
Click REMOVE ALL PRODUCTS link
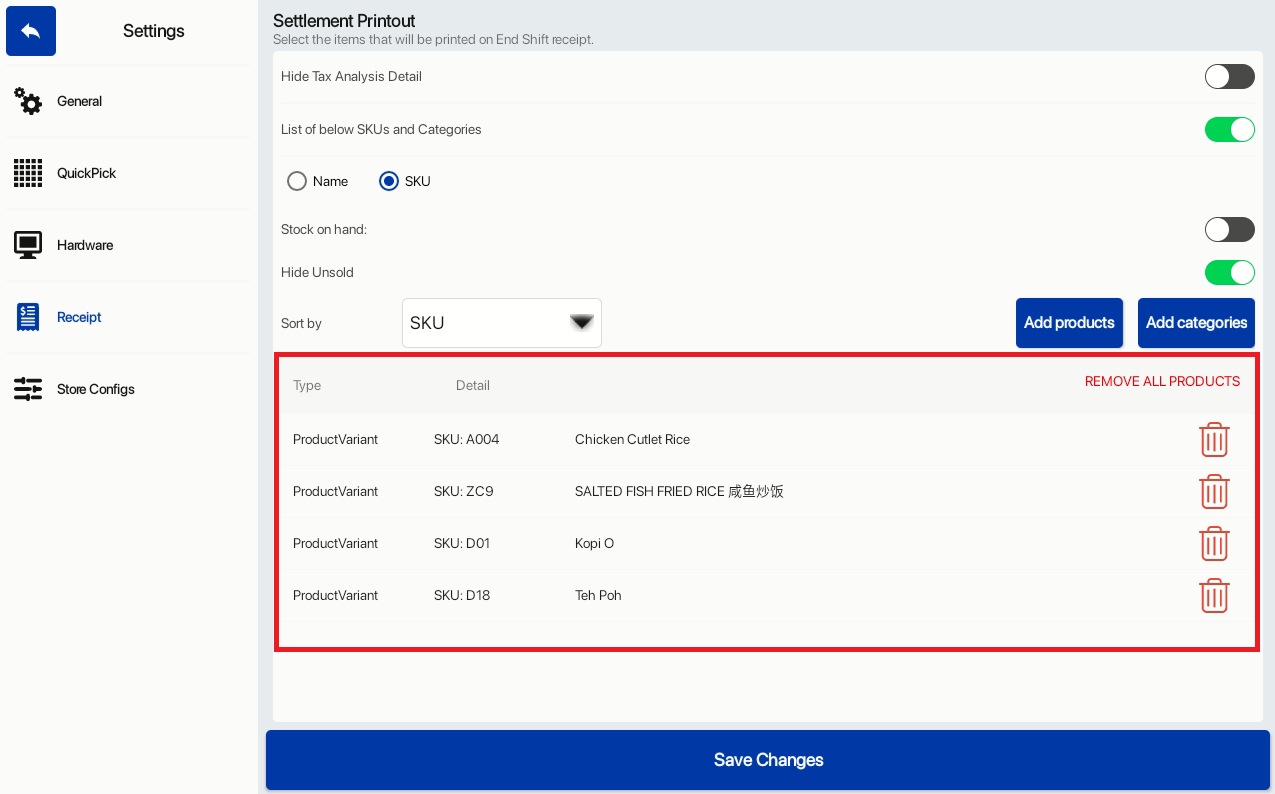[1162, 381]
